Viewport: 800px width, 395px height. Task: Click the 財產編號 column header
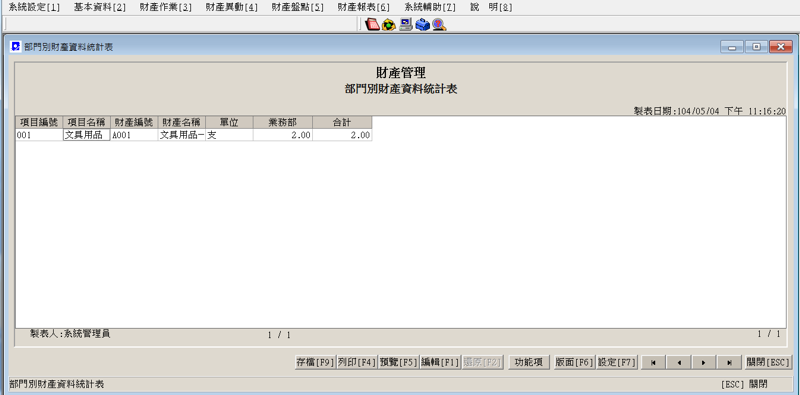click(x=134, y=122)
